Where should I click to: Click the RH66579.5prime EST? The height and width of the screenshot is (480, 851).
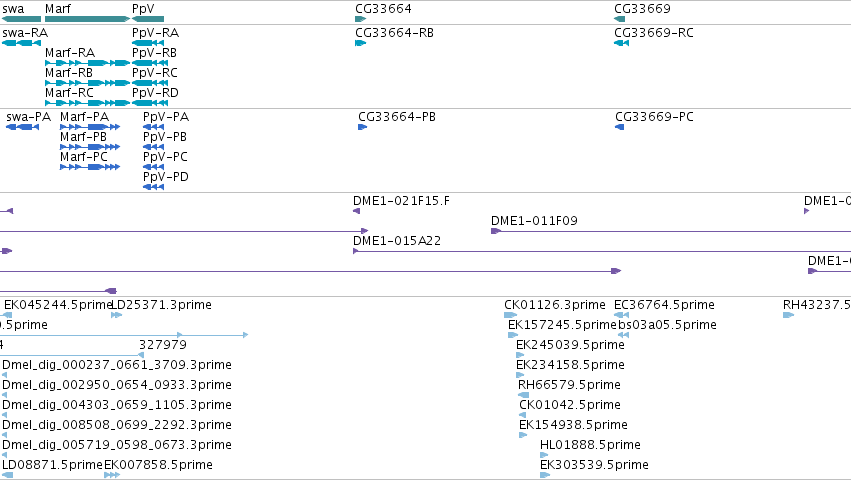click(523, 395)
